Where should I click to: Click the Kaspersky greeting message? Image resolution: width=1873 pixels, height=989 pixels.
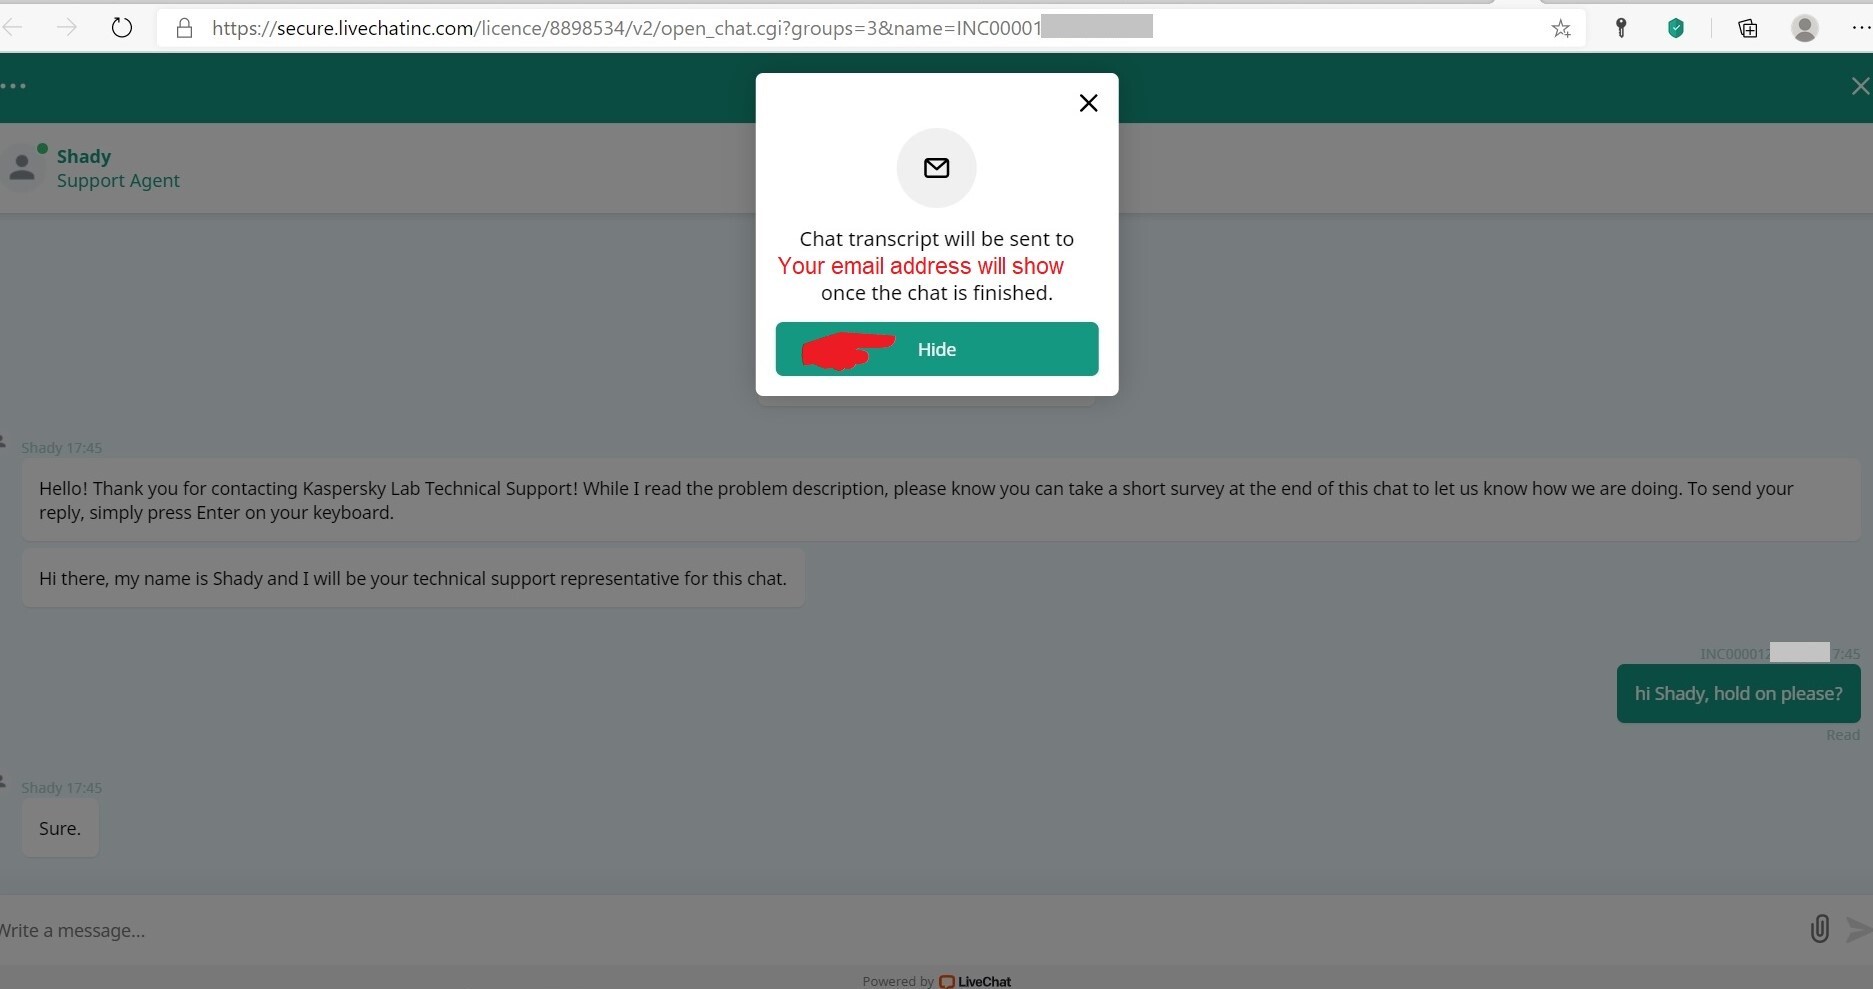coord(941,500)
